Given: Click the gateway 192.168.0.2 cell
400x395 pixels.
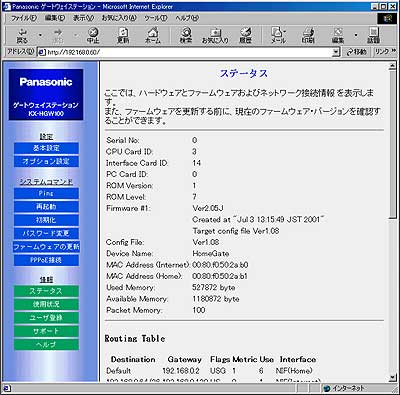Looking at the screenshot, I should (x=181, y=371).
